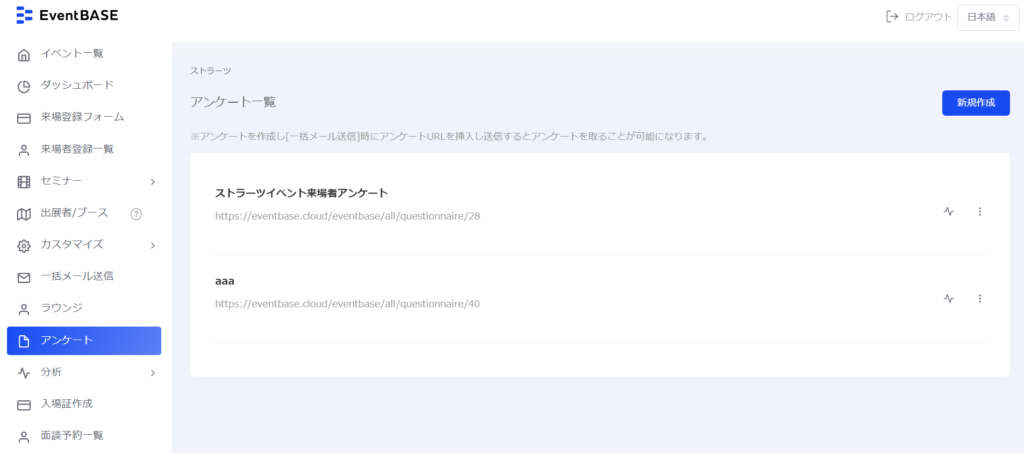Viewport: 1024px width, 453px height.
Task: Open analytics icon for aaa questionnaire
Action: click(949, 298)
